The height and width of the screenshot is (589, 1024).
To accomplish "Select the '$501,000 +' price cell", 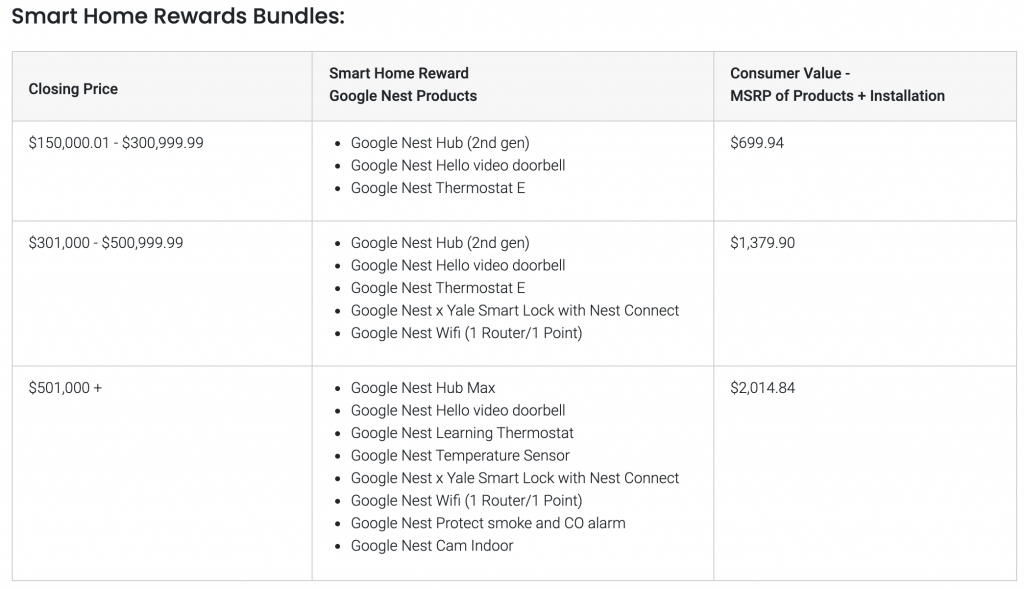I will click(65, 388).
